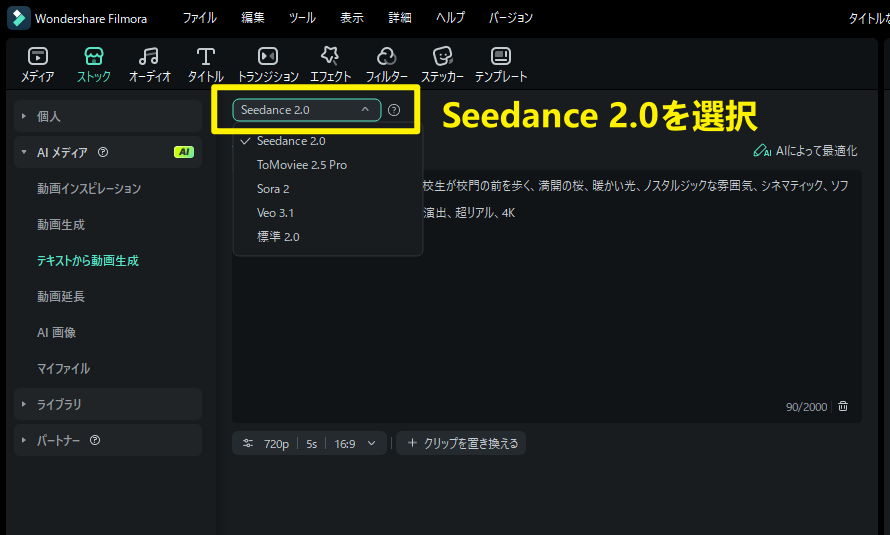
Task: Open the オーディオ (Audio) tab icon
Action: coord(149,56)
